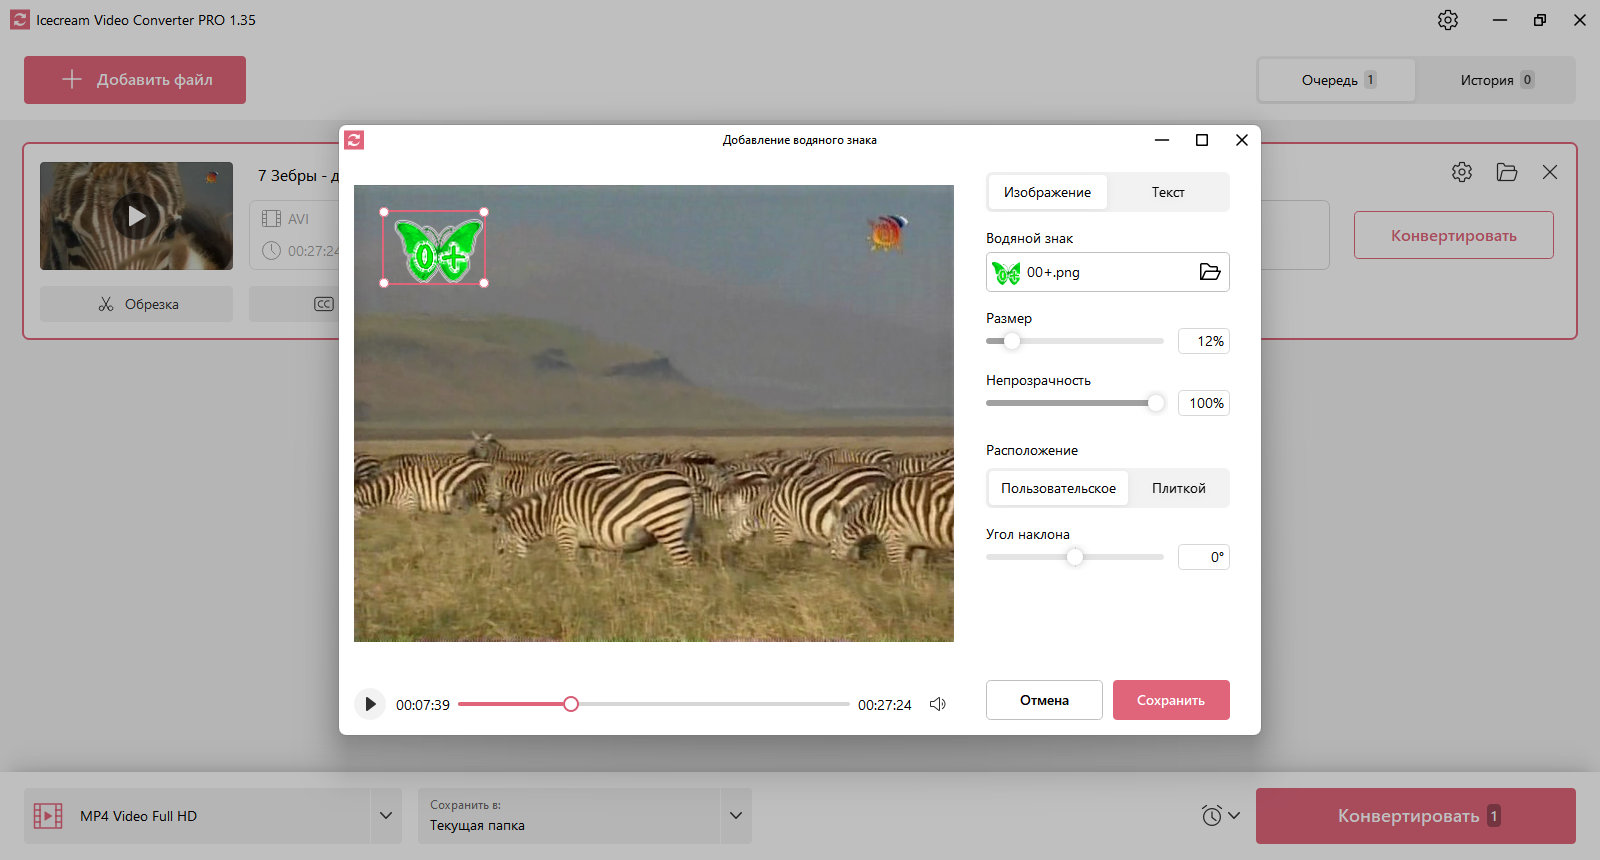Image resolution: width=1600 pixels, height=860 pixels.
Task: Open output folder icon in queue card
Action: [x=1507, y=172]
